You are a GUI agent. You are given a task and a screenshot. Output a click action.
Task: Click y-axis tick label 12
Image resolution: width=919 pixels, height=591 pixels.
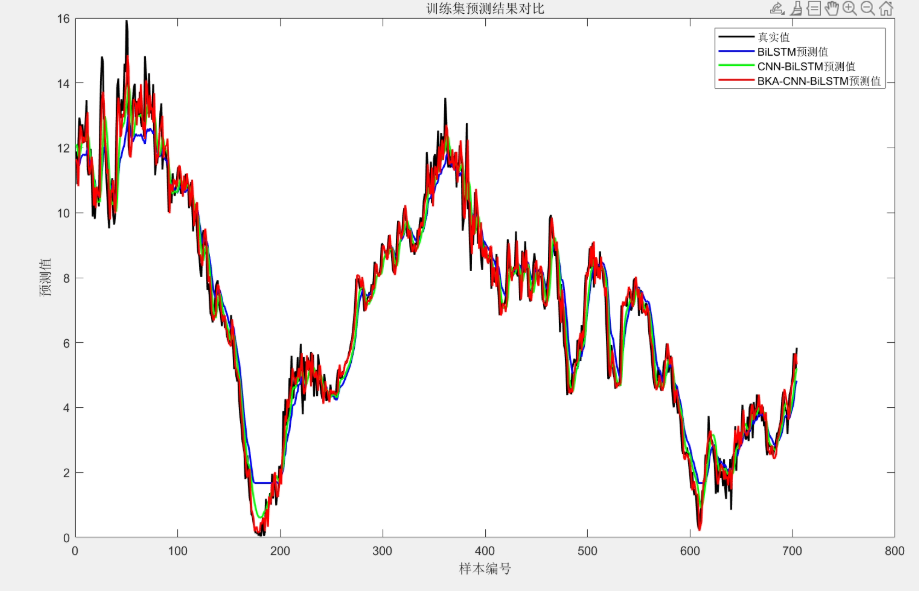pos(63,148)
